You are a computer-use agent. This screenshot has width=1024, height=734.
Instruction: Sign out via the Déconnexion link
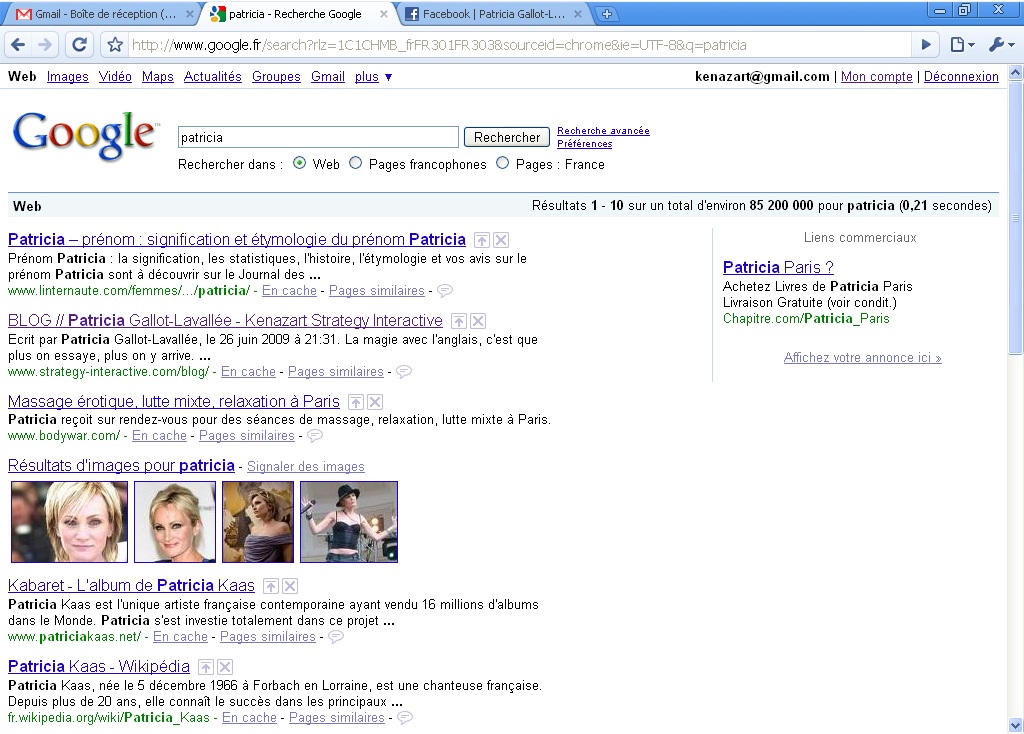coord(961,76)
